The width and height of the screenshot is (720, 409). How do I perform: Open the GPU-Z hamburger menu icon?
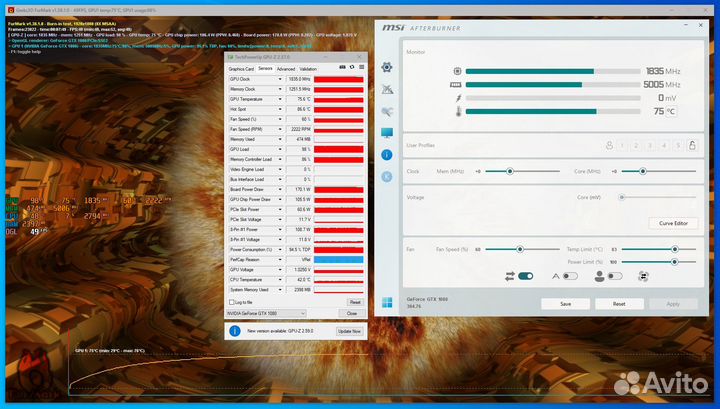(362, 67)
